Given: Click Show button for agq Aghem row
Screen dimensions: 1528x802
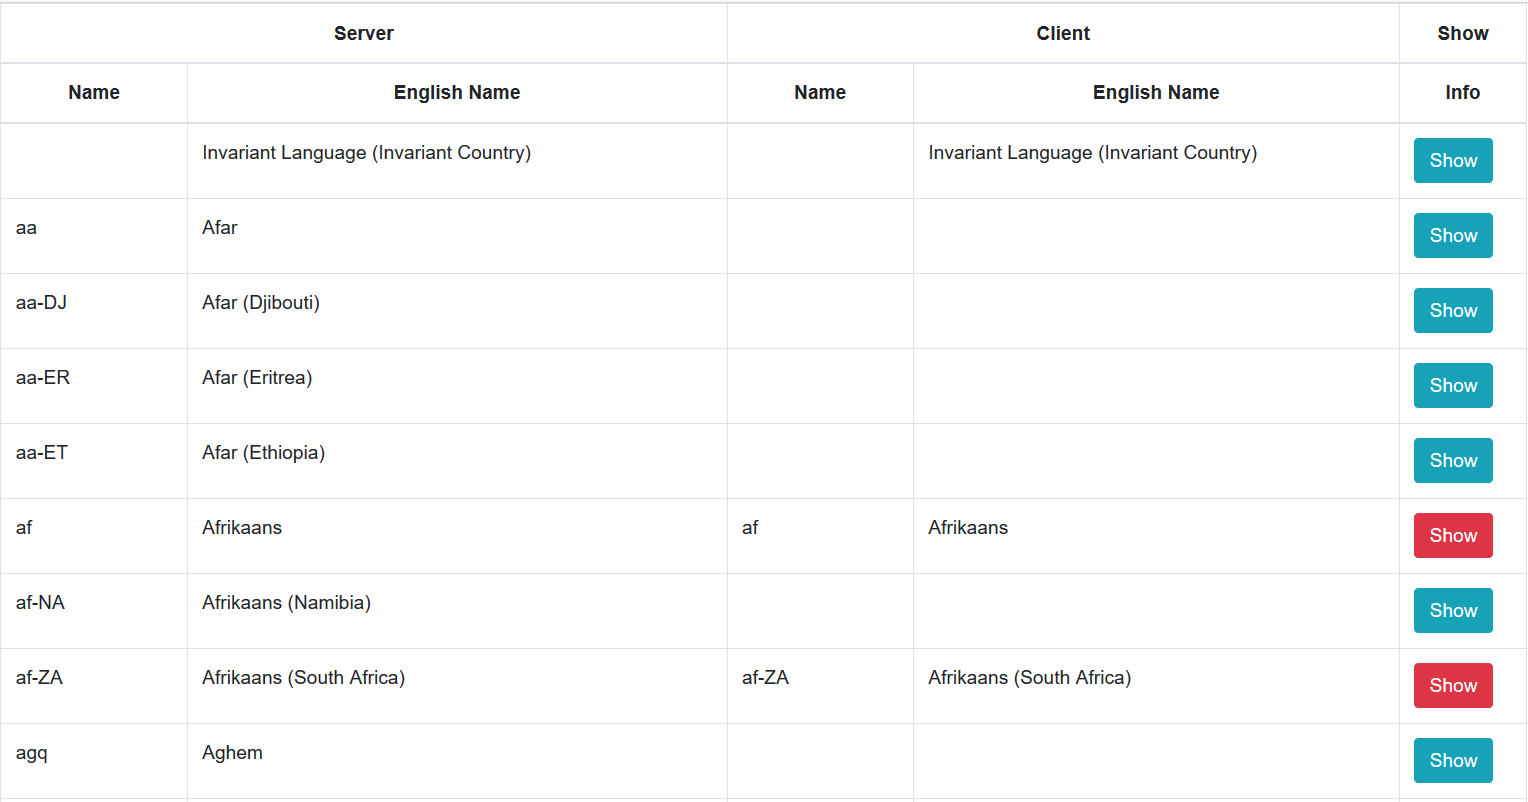Looking at the screenshot, I should (x=1453, y=760).
